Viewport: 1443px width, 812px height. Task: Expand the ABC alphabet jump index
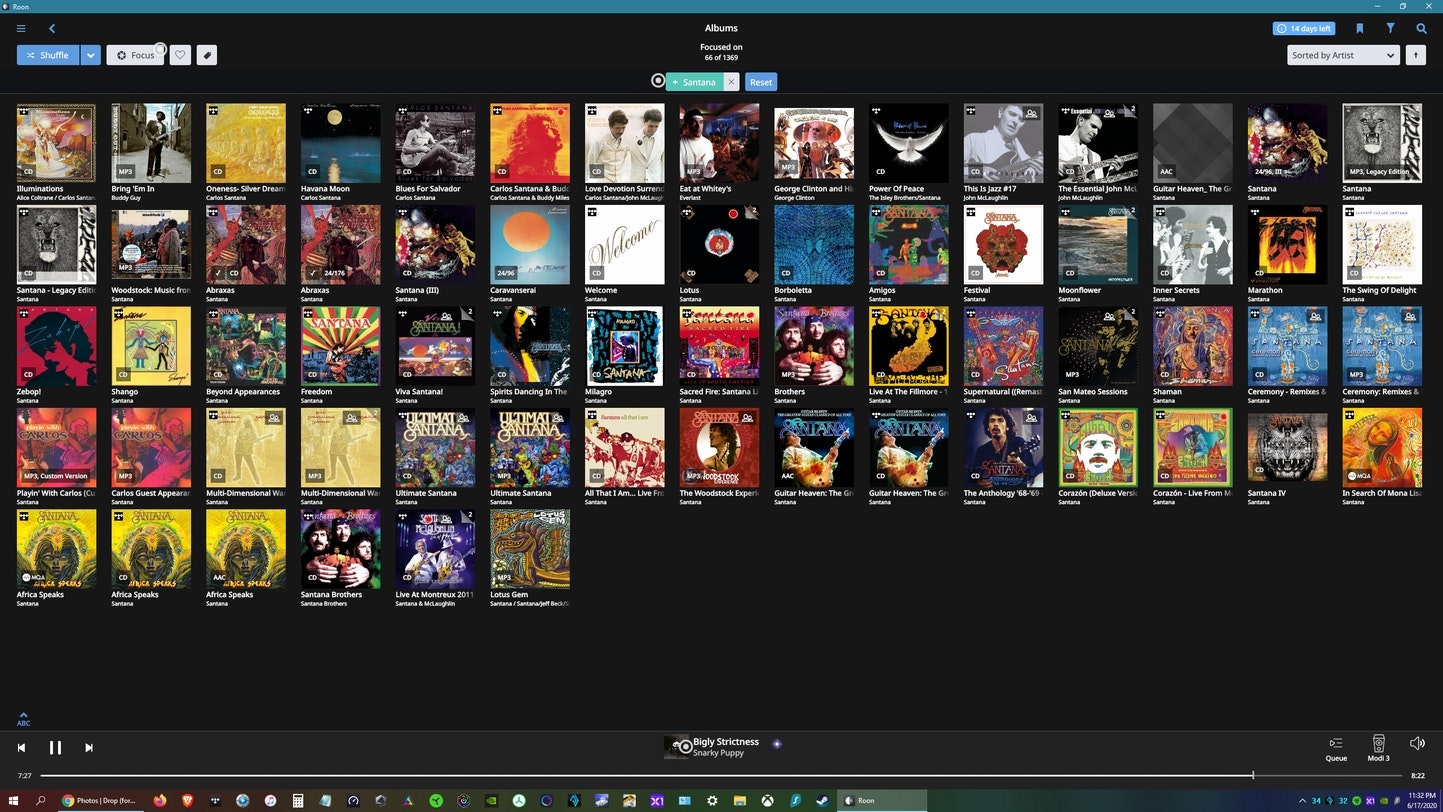(x=23, y=719)
